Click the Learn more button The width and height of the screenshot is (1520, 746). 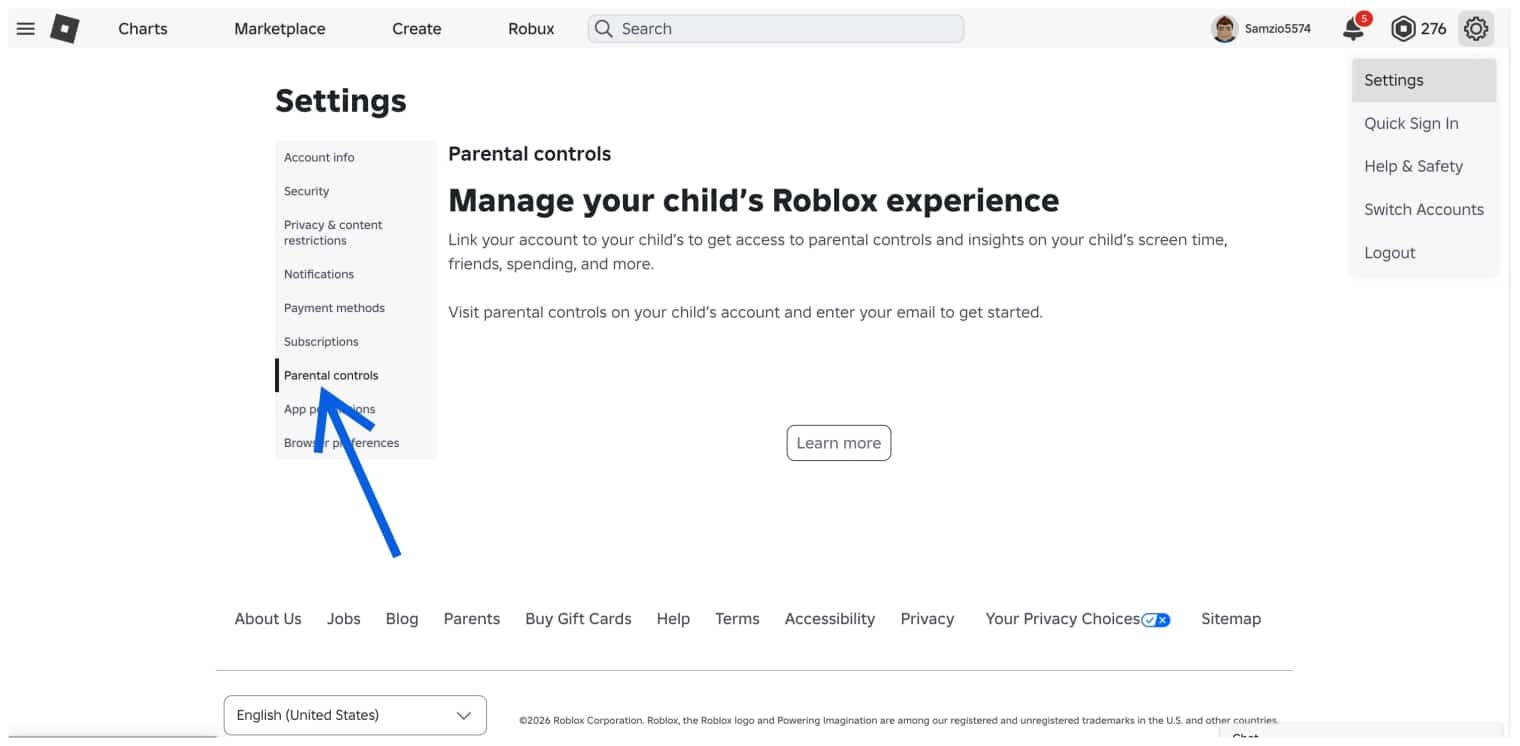coord(839,442)
